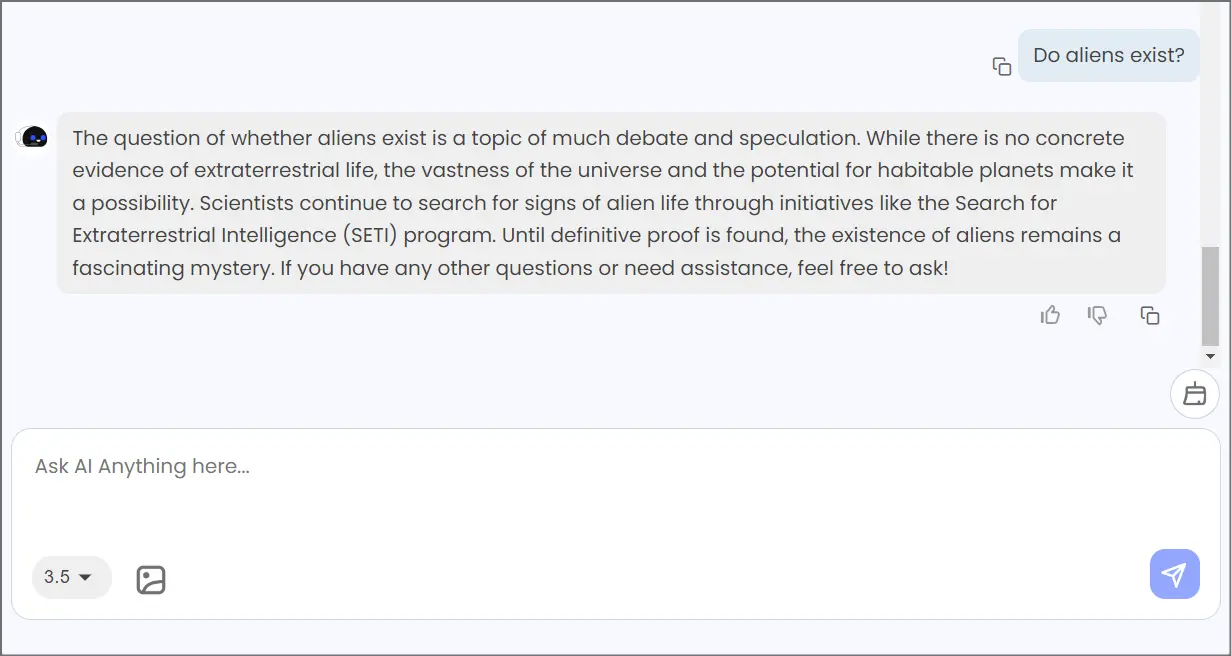The width and height of the screenshot is (1231, 656).
Task: Clear the conversation with the broom icon
Action: (1195, 394)
